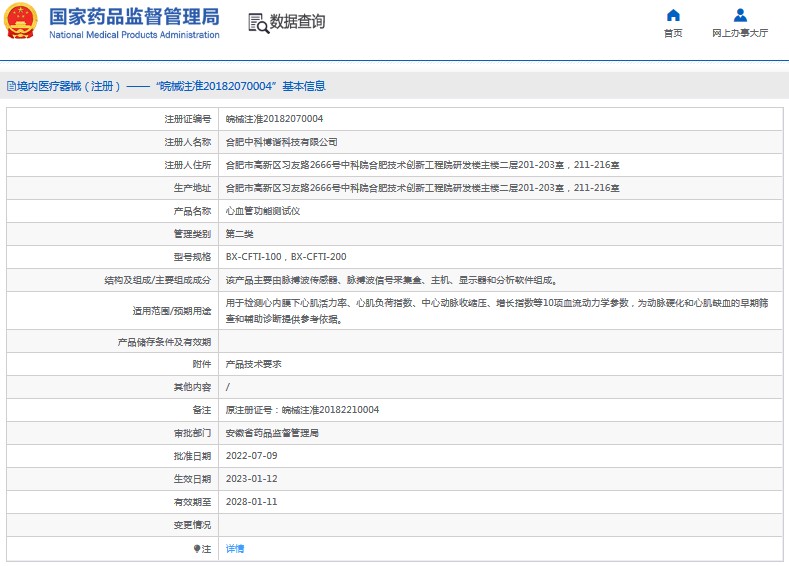
Task: Click the product name 心血管功能测试仪
Action: click(x=262, y=211)
